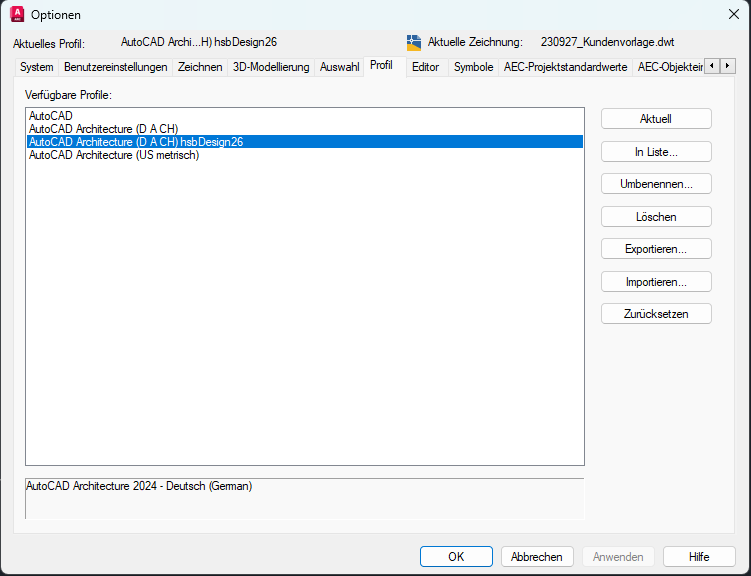751x576 pixels.
Task: Select the AutoCAD profile in the list
Action: tap(305, 115)
